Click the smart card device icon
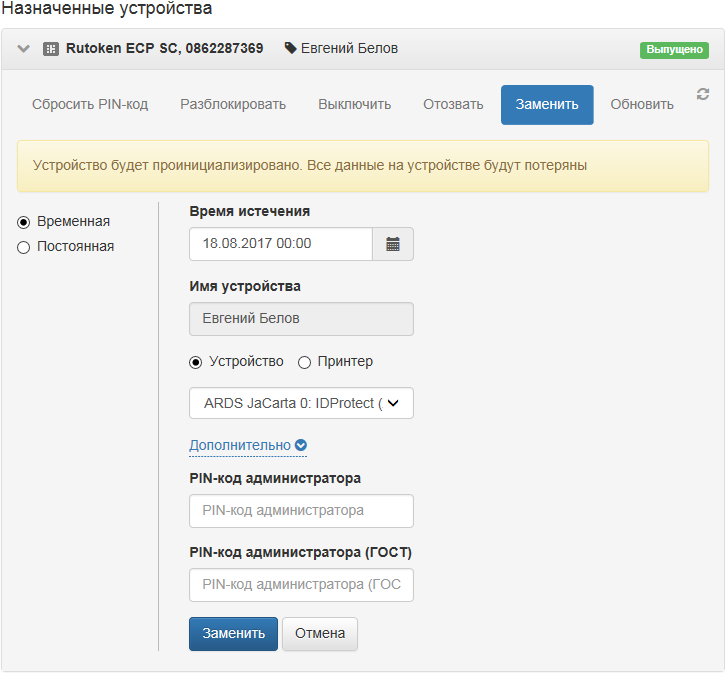 [51, 48]
